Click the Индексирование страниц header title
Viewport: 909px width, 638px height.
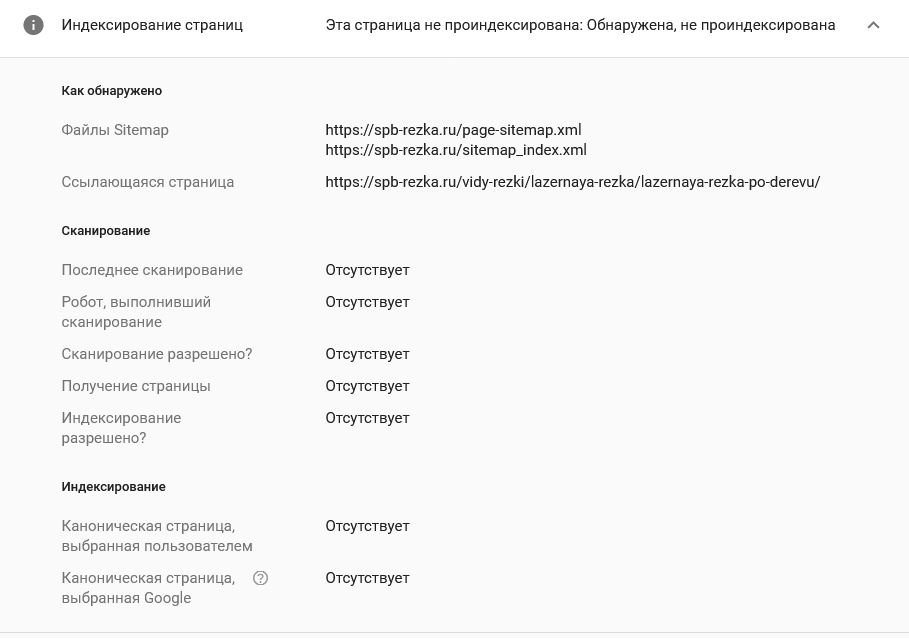click(x=152, y=25)
